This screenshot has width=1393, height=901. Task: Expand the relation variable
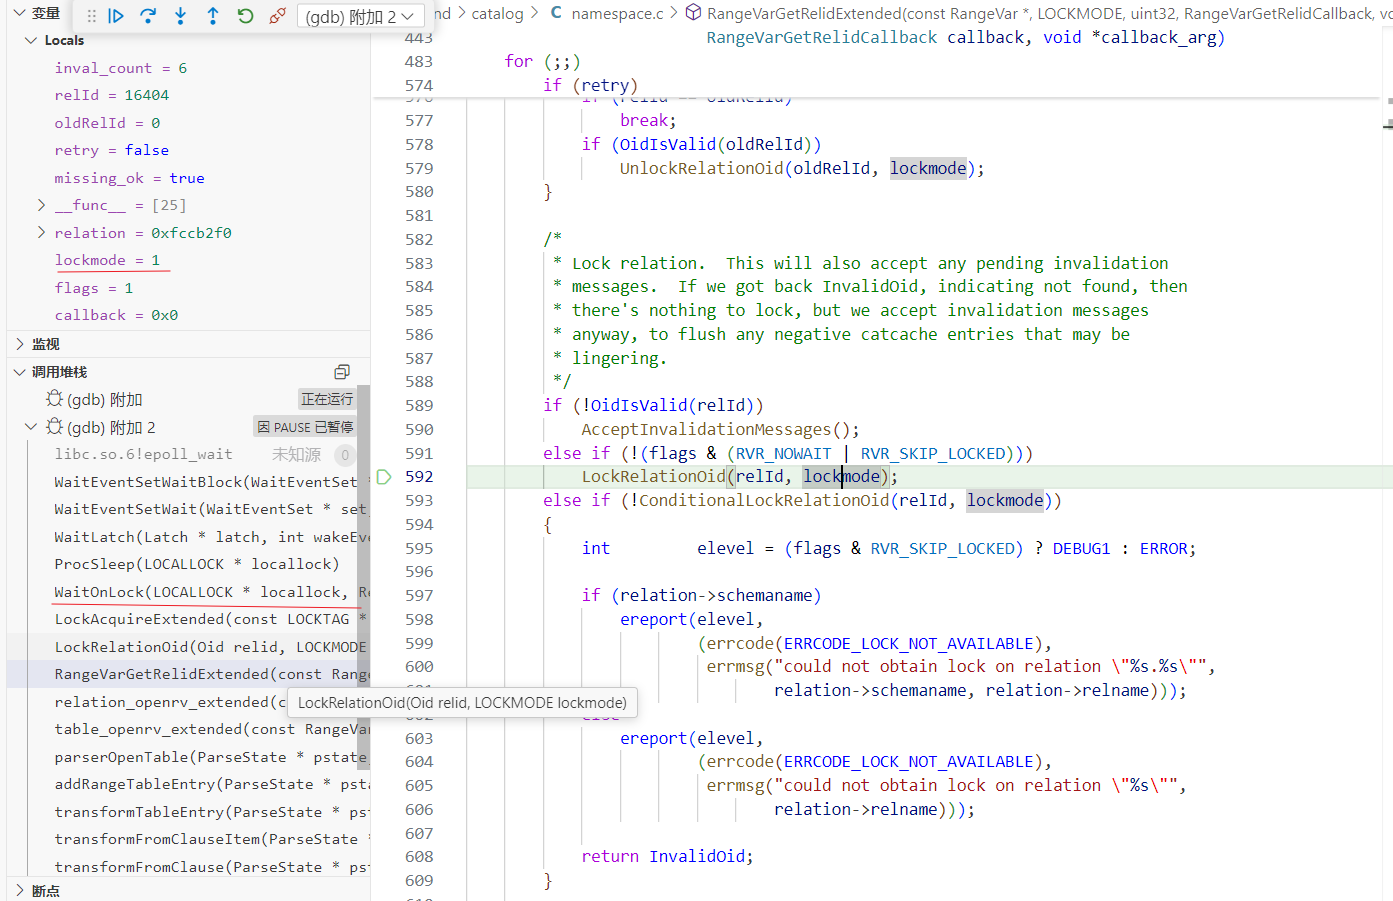(x=41, y=233)
